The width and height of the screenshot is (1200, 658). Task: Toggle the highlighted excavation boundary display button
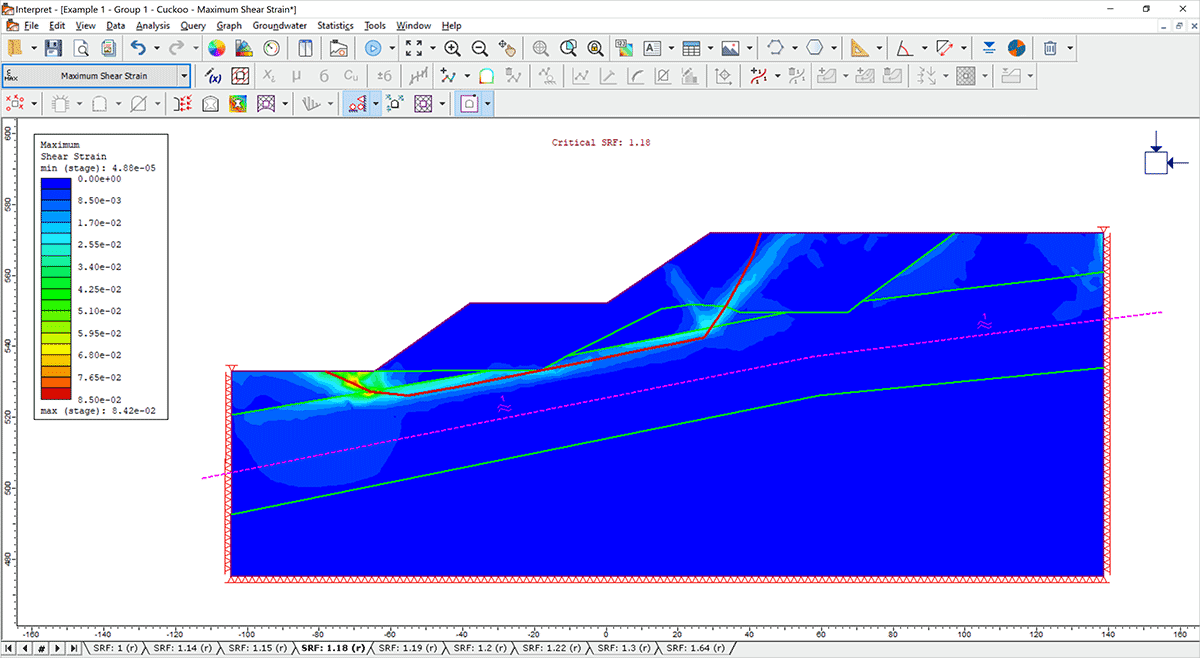coord(469,103)
